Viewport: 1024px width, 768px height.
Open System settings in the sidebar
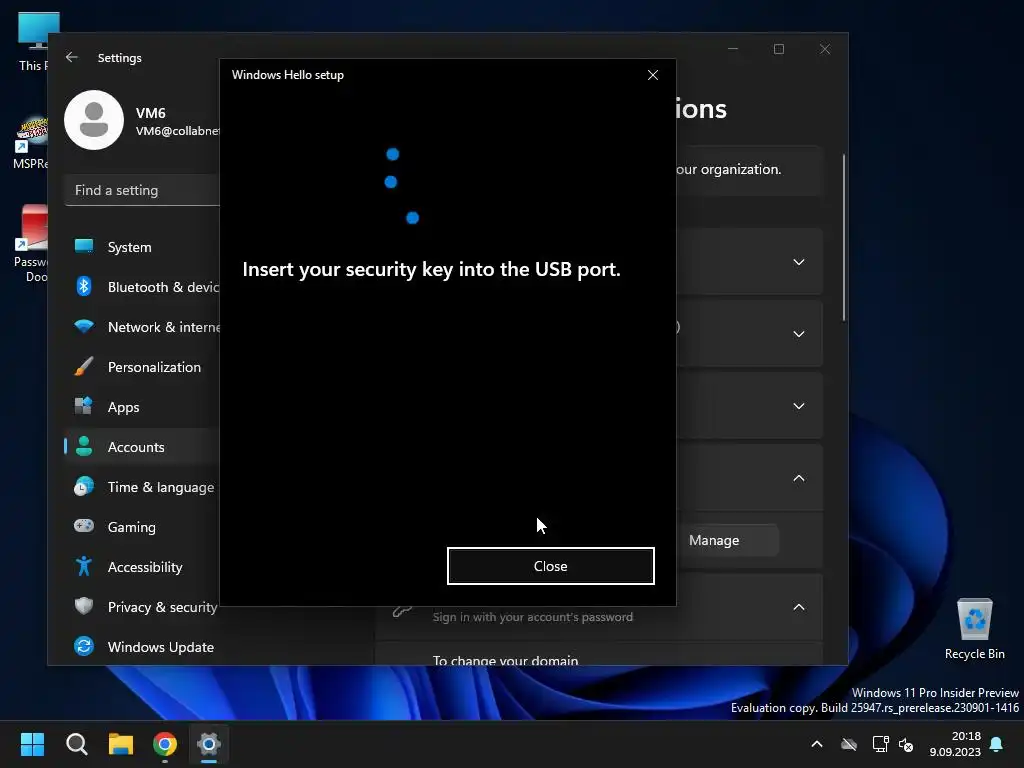pos(142,247)
